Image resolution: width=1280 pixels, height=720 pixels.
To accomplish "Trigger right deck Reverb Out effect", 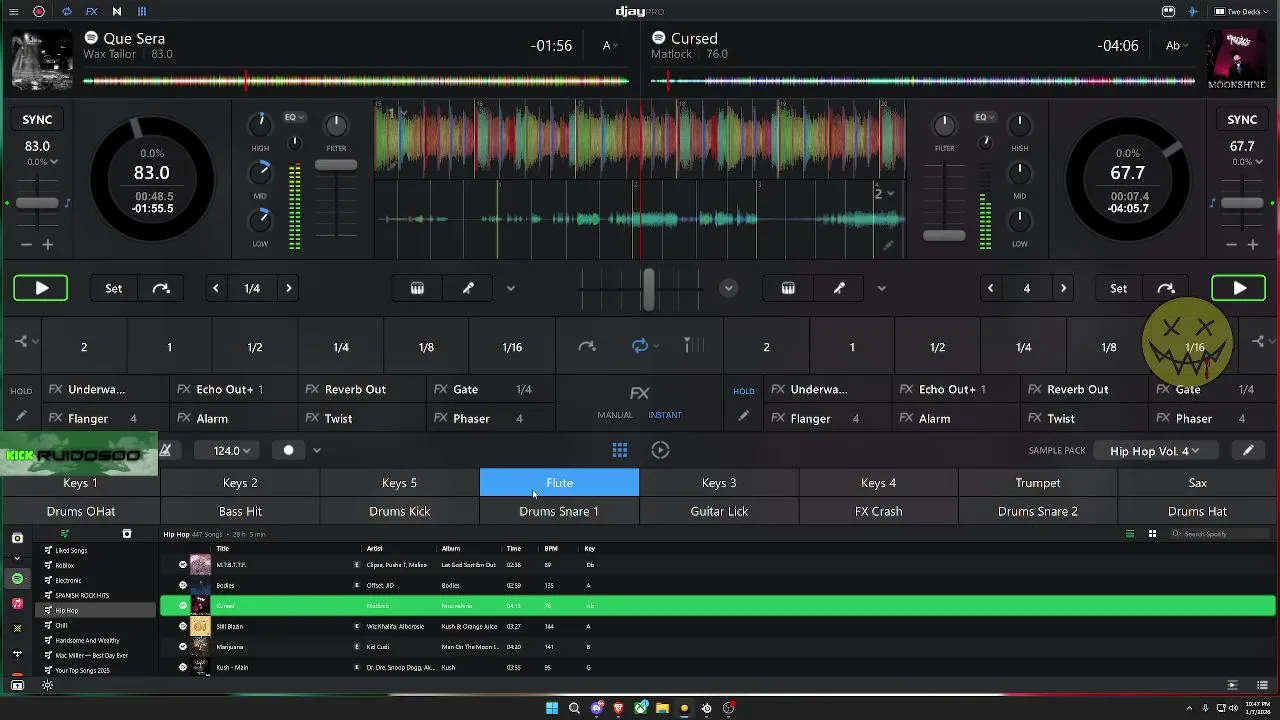I will click(x=1084, y=389).
